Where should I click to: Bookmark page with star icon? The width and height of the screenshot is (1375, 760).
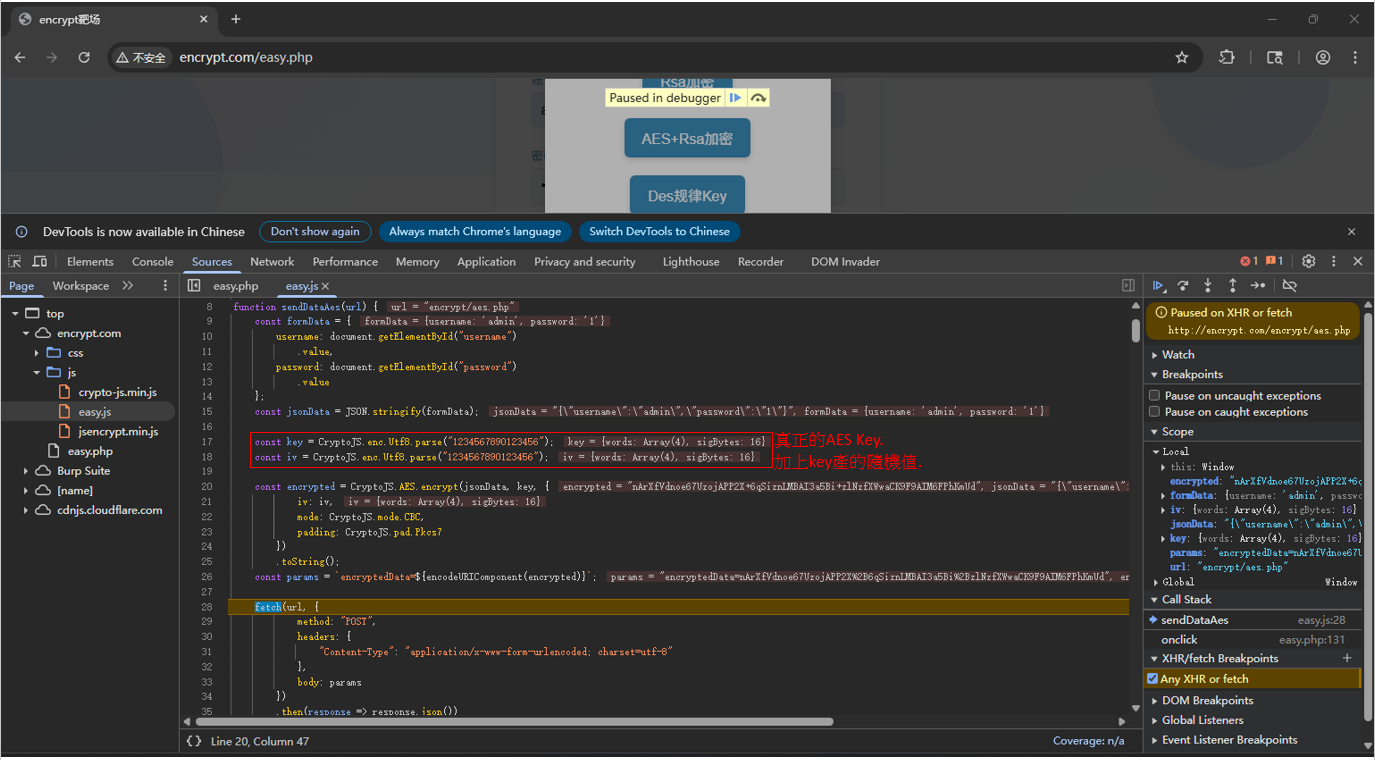pyautogui.click(x=1182, y=57)
